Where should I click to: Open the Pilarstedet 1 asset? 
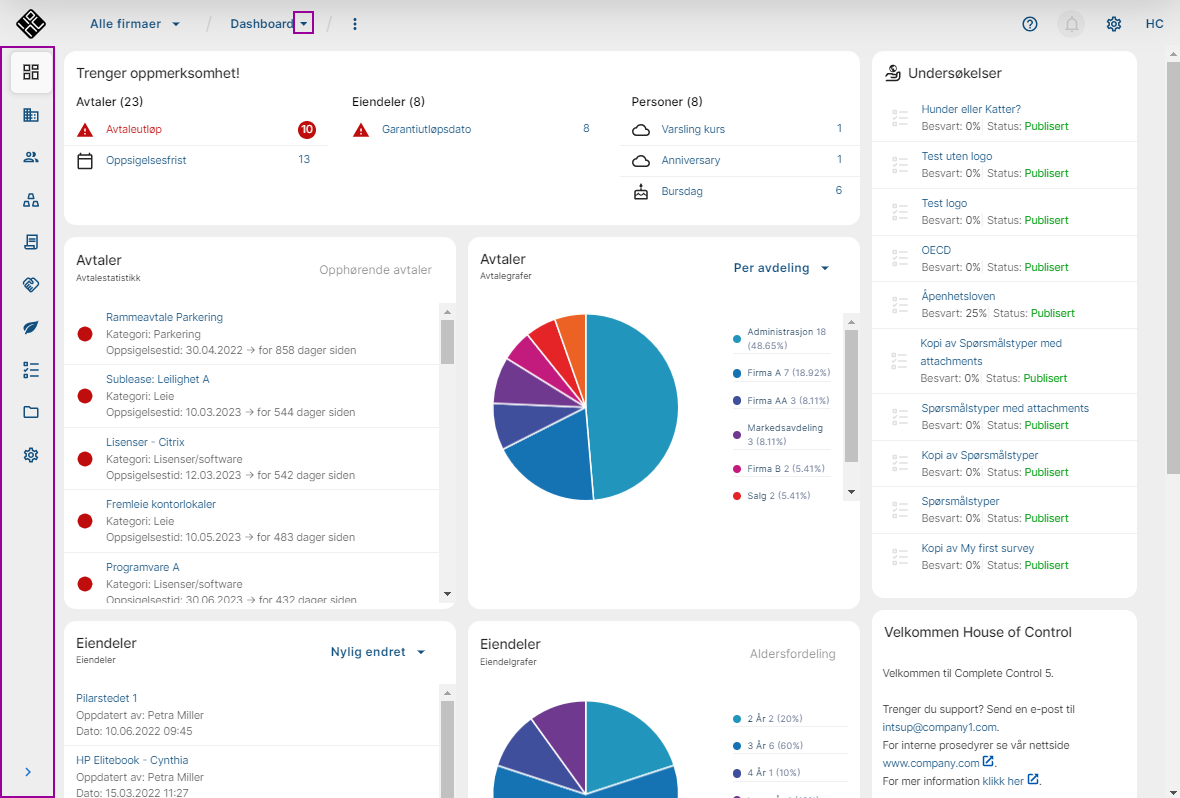[x=106, y=699]
